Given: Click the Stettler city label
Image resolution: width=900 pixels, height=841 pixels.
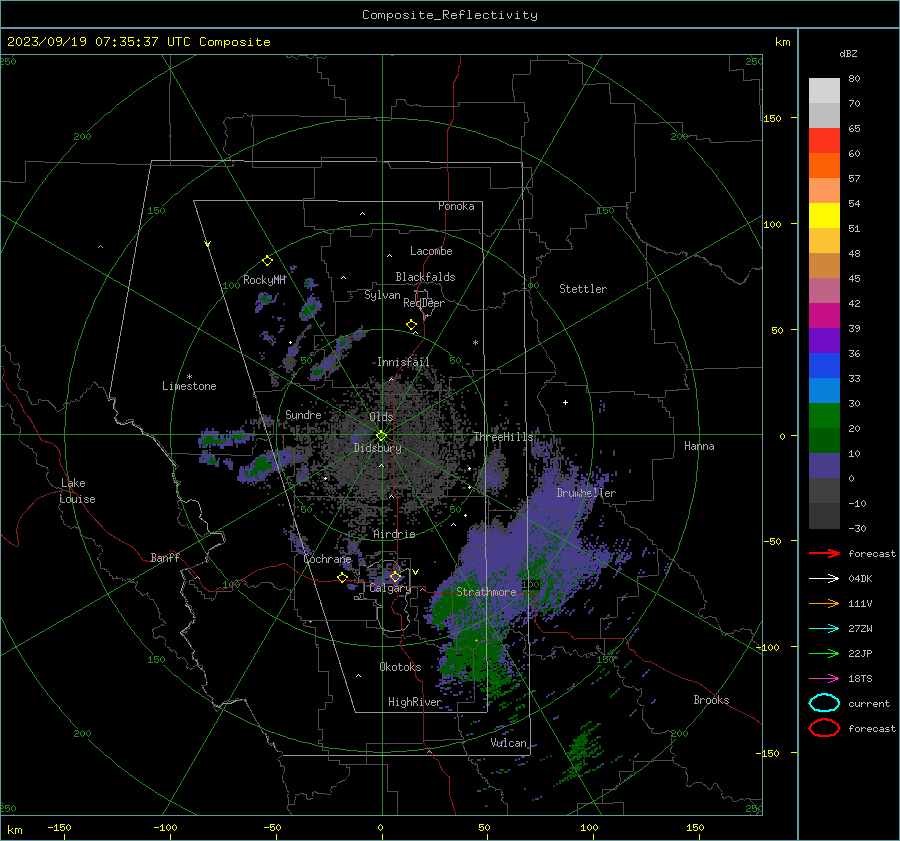Looking at the screenshot, I should 583,289.
